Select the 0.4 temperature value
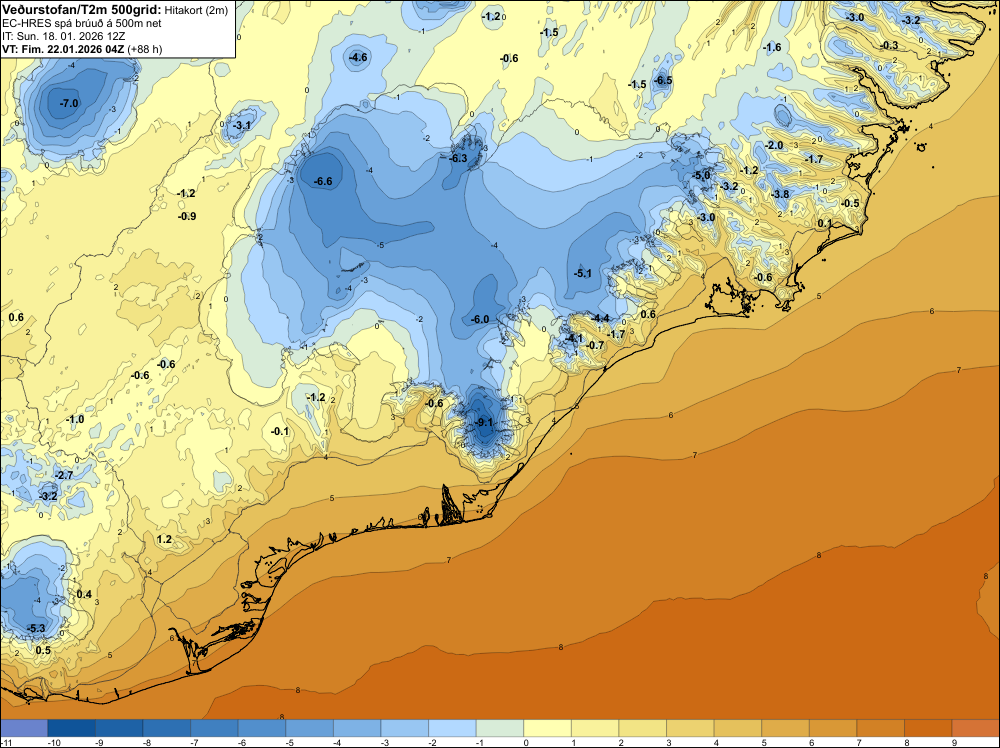 click(84, 594)
